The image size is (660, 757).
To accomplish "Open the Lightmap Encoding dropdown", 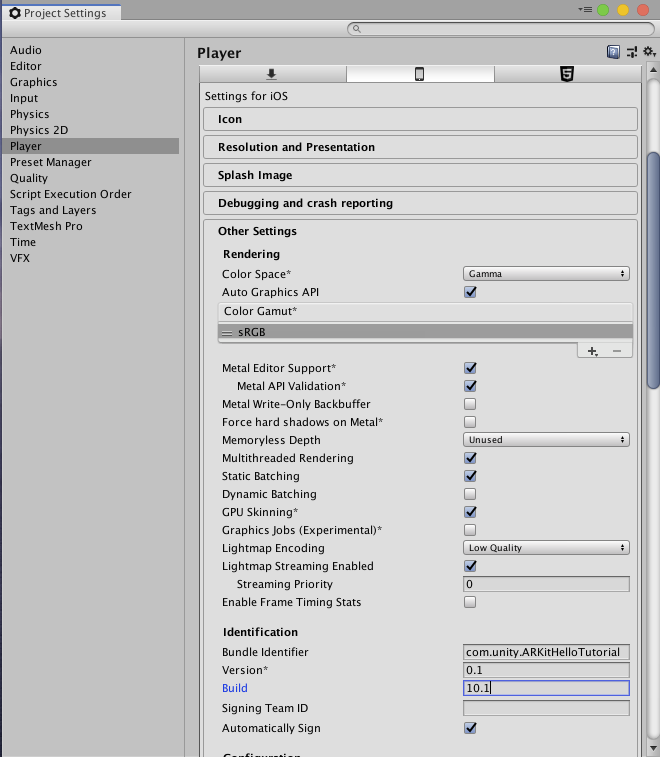I will [x=546, y=548].
